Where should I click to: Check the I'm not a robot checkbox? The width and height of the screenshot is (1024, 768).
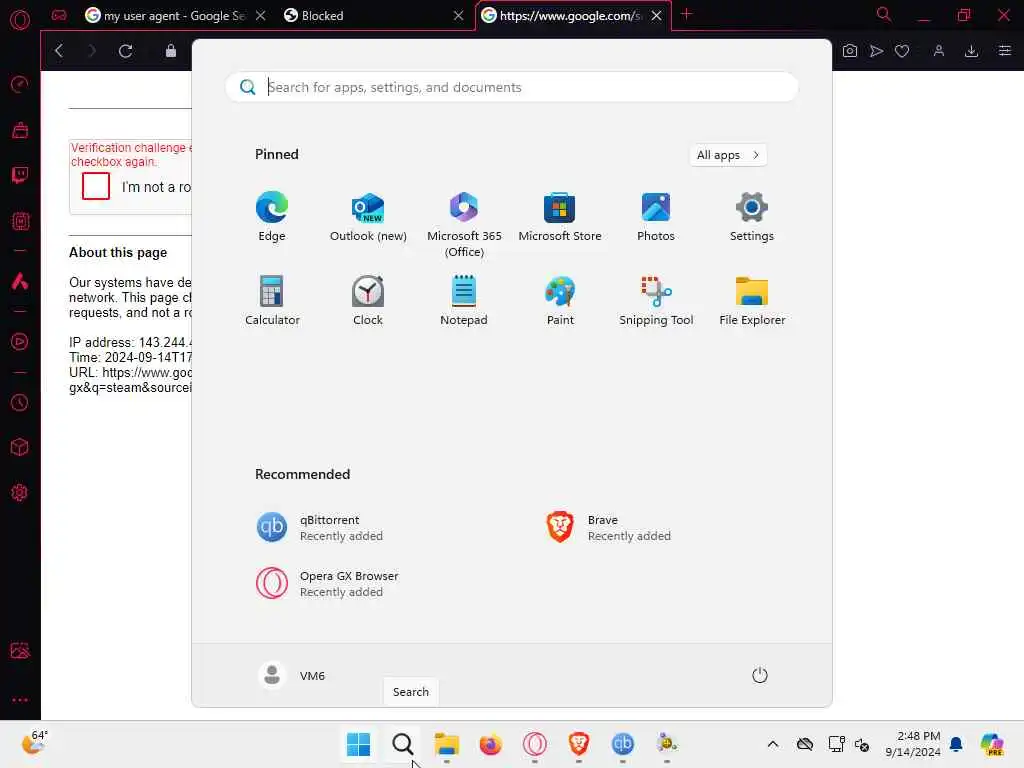[x=96, y=186]
